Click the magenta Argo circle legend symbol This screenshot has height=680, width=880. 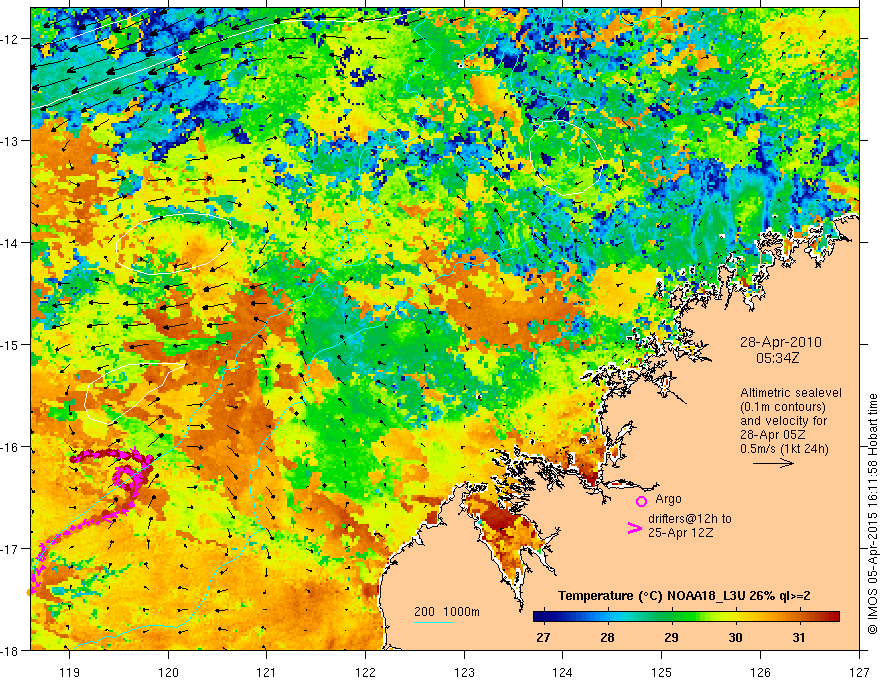pos(641,501)
